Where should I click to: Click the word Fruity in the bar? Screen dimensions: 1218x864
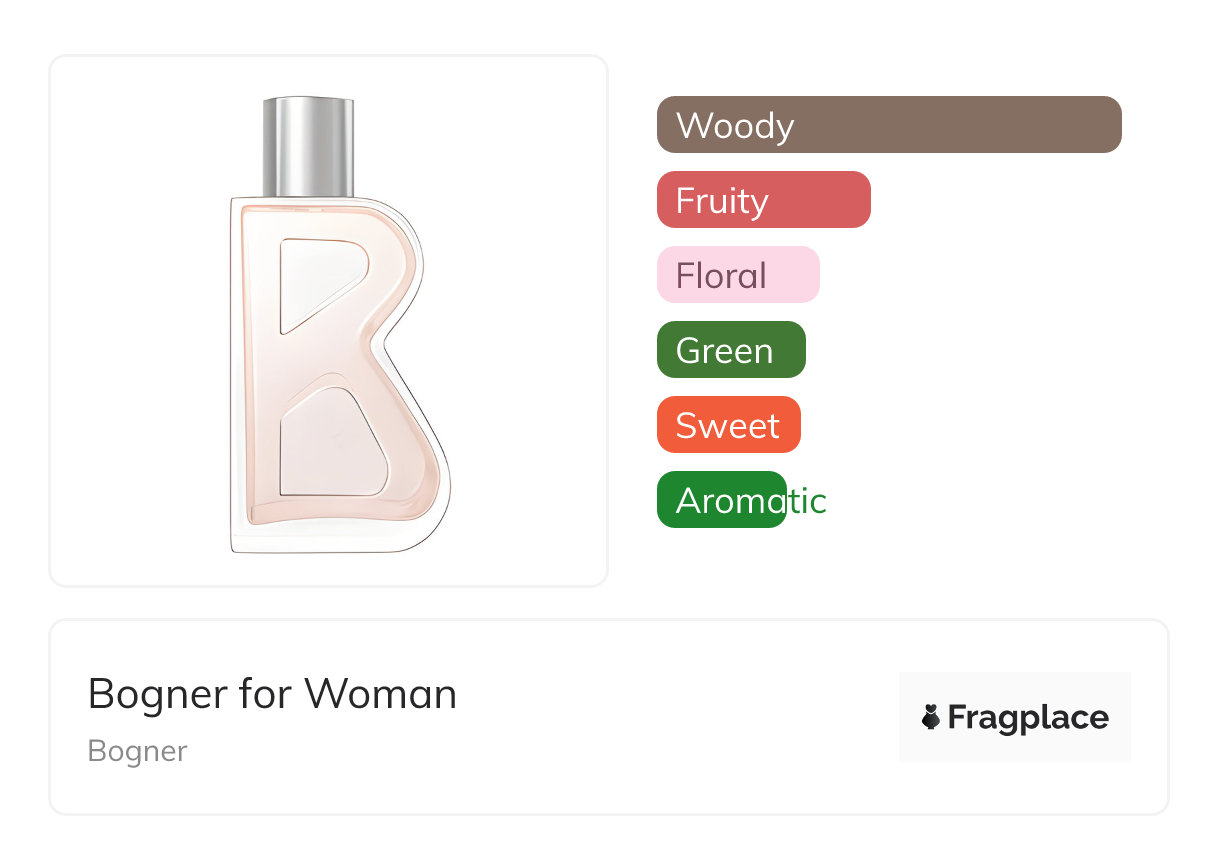722,201
